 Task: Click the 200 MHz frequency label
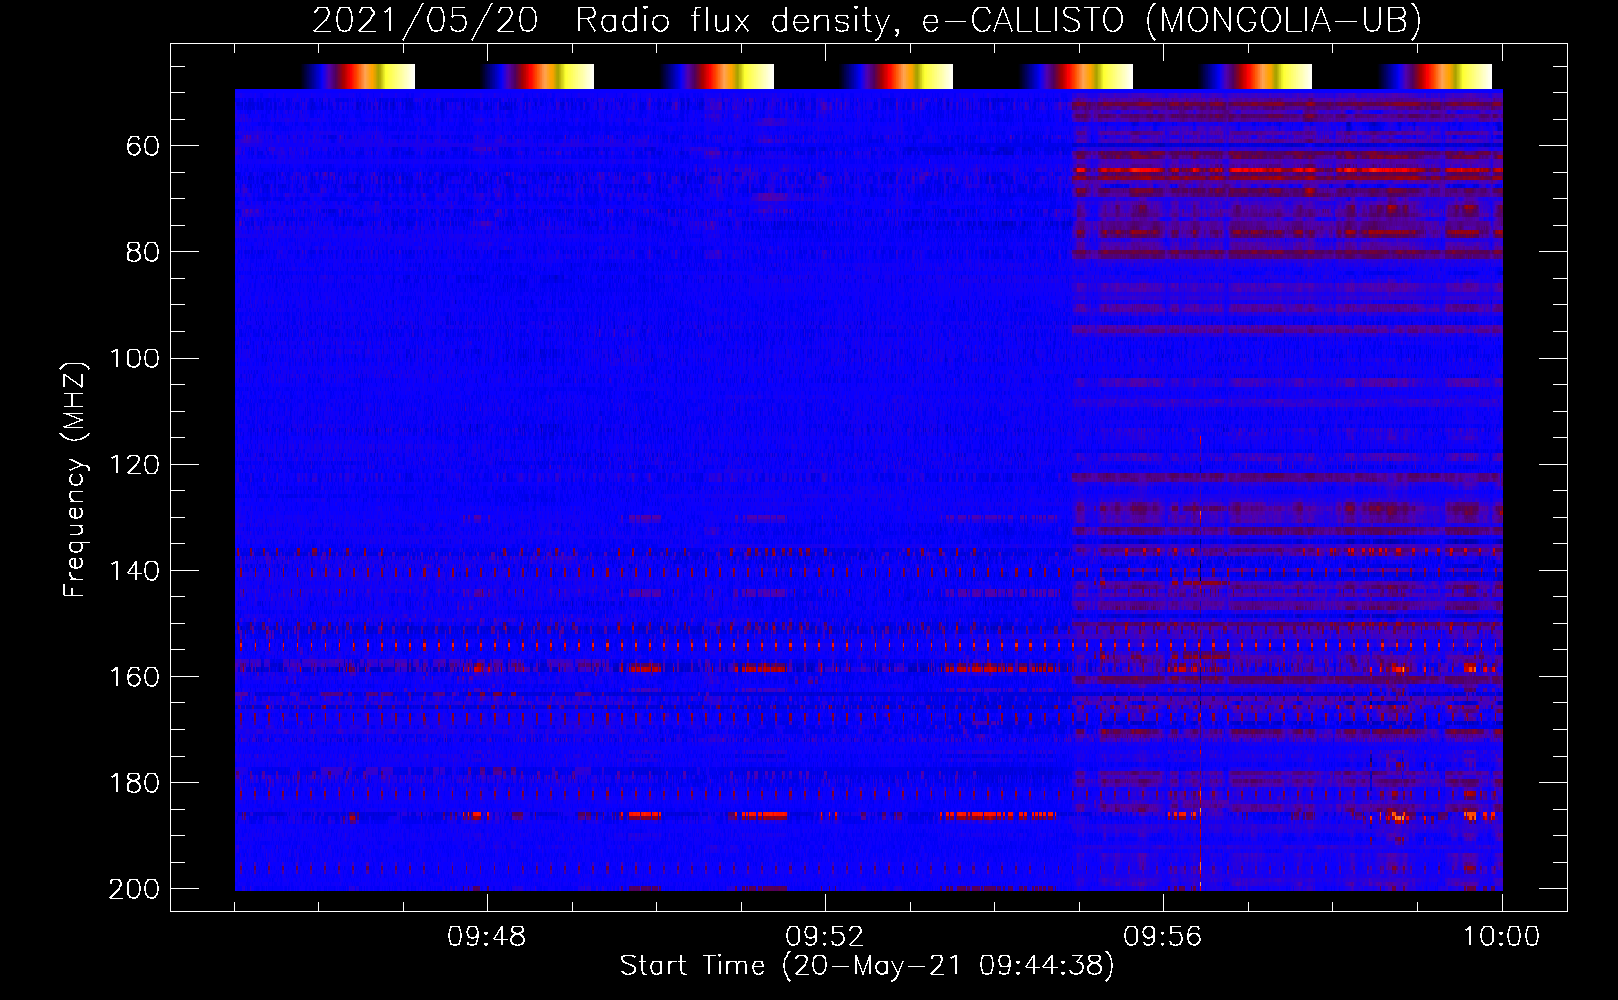pyautogui.click(x=134, y=888)
